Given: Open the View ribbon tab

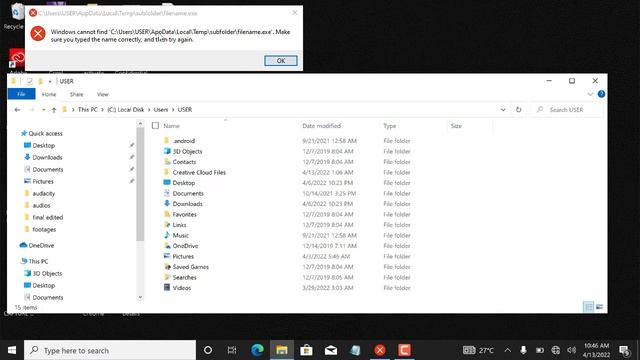Looking at the screenshot, I should pyautogui.click(x=102, y=94).
